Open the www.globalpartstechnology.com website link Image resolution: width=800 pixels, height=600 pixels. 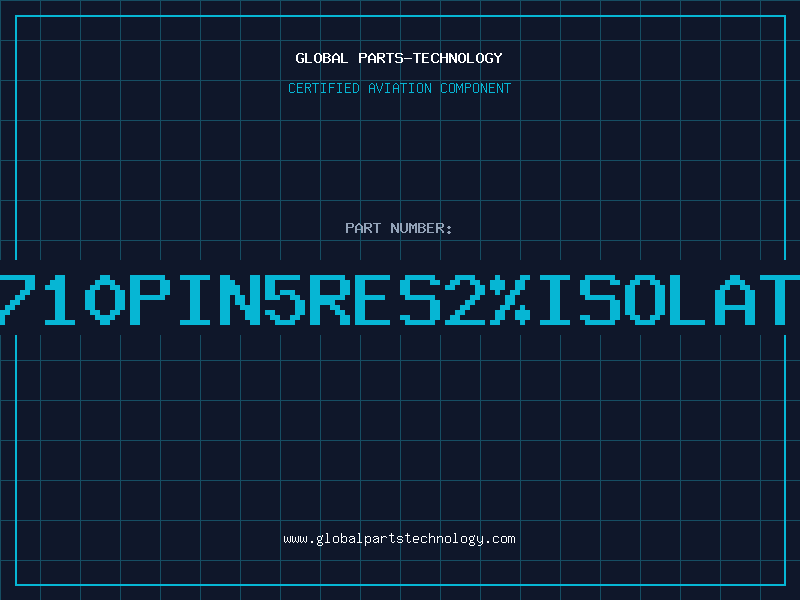(399, 539)
